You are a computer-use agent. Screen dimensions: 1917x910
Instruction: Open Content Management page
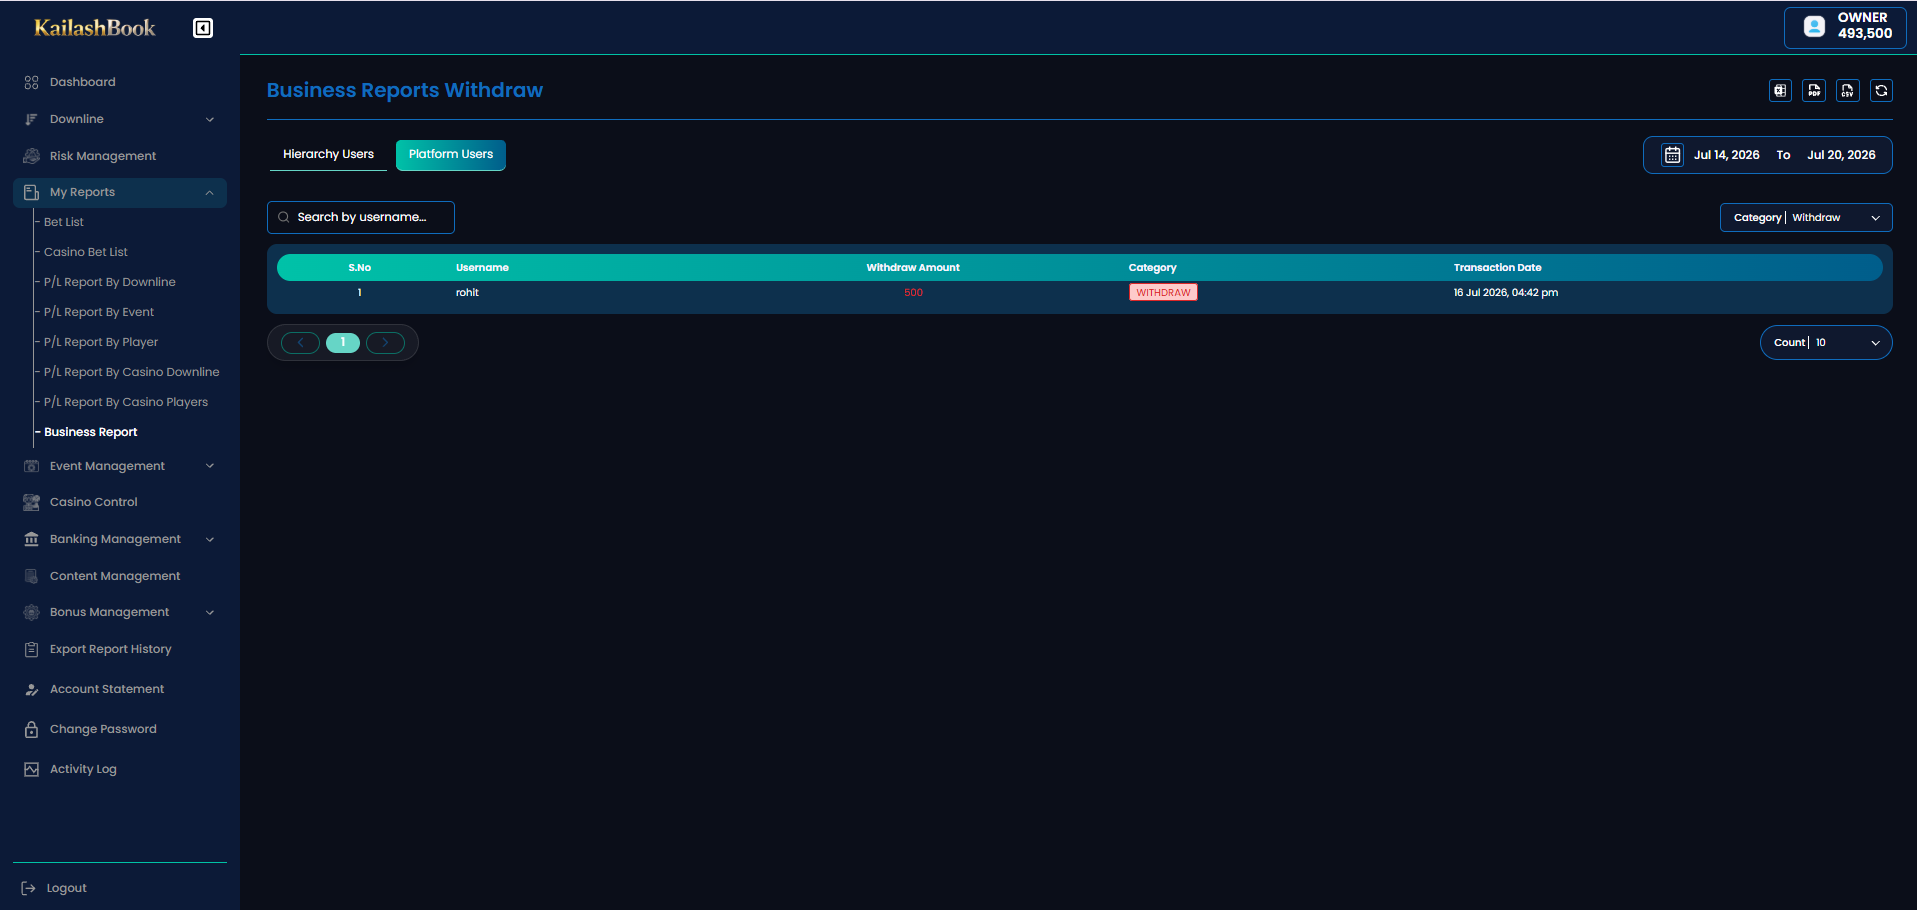pos(115,576)
